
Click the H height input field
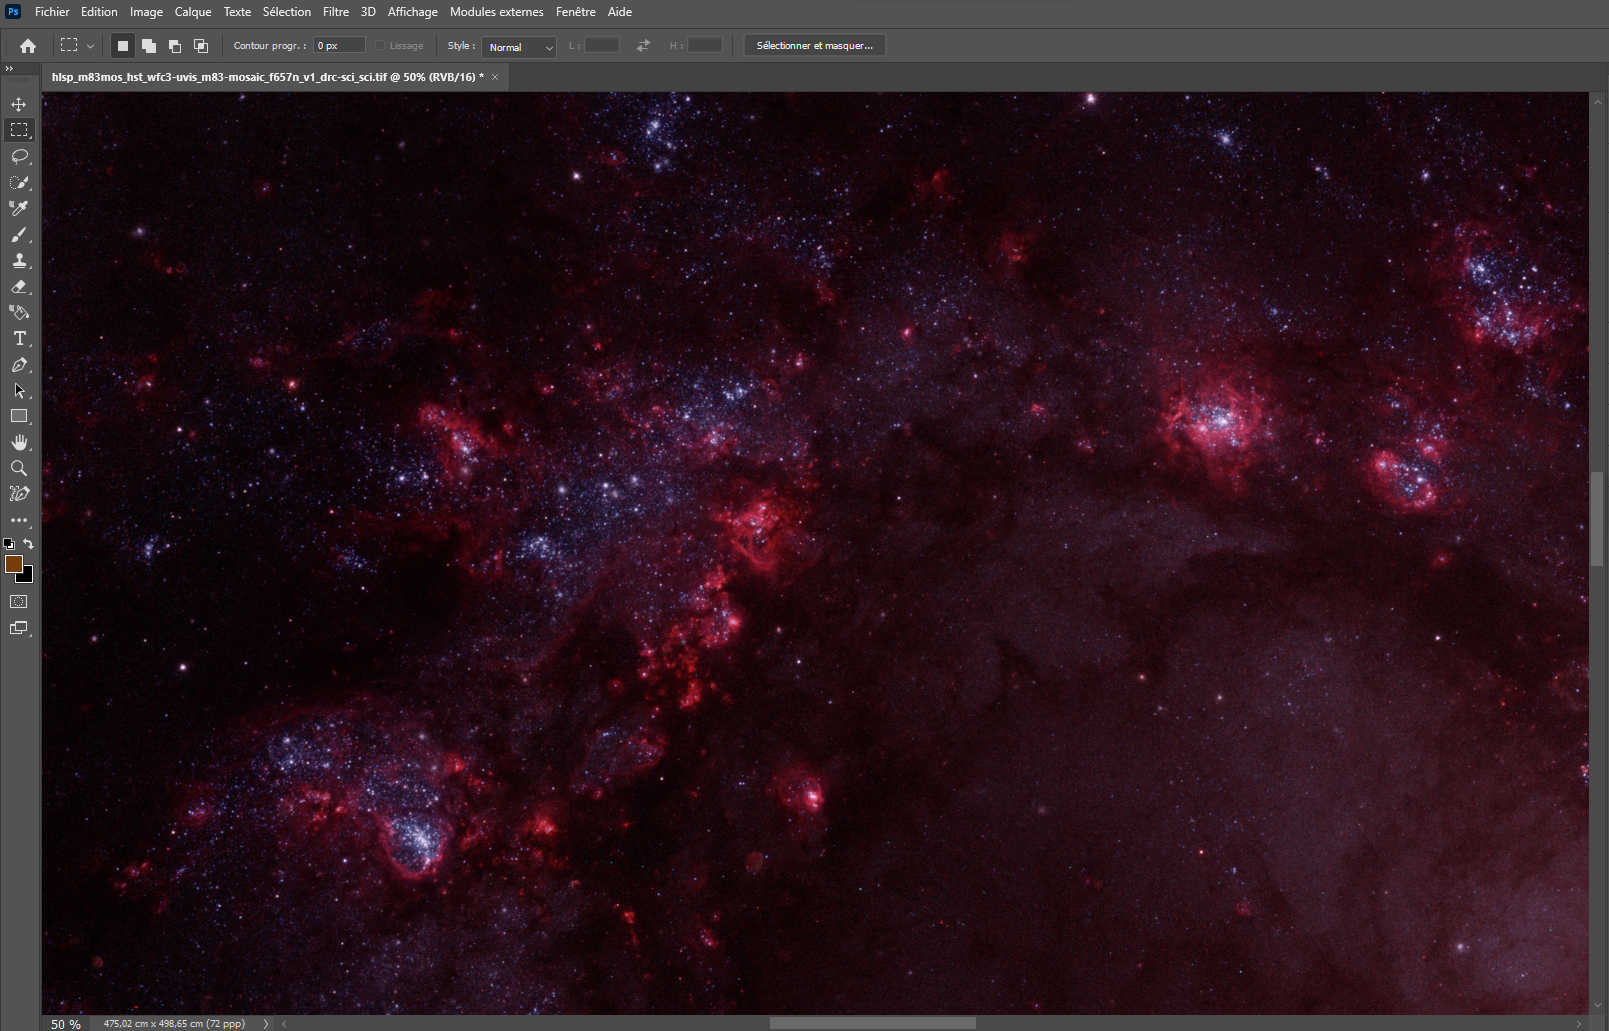[705, 46]
